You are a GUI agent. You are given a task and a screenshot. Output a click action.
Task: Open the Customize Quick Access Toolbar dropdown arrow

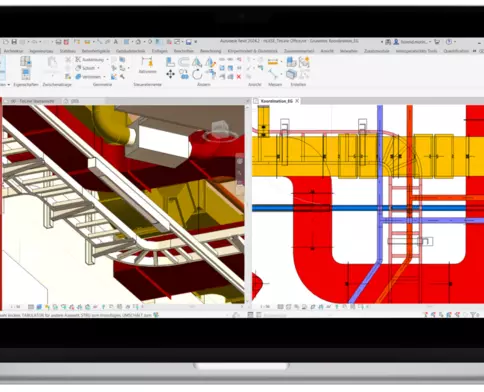[x=196, y=42]
